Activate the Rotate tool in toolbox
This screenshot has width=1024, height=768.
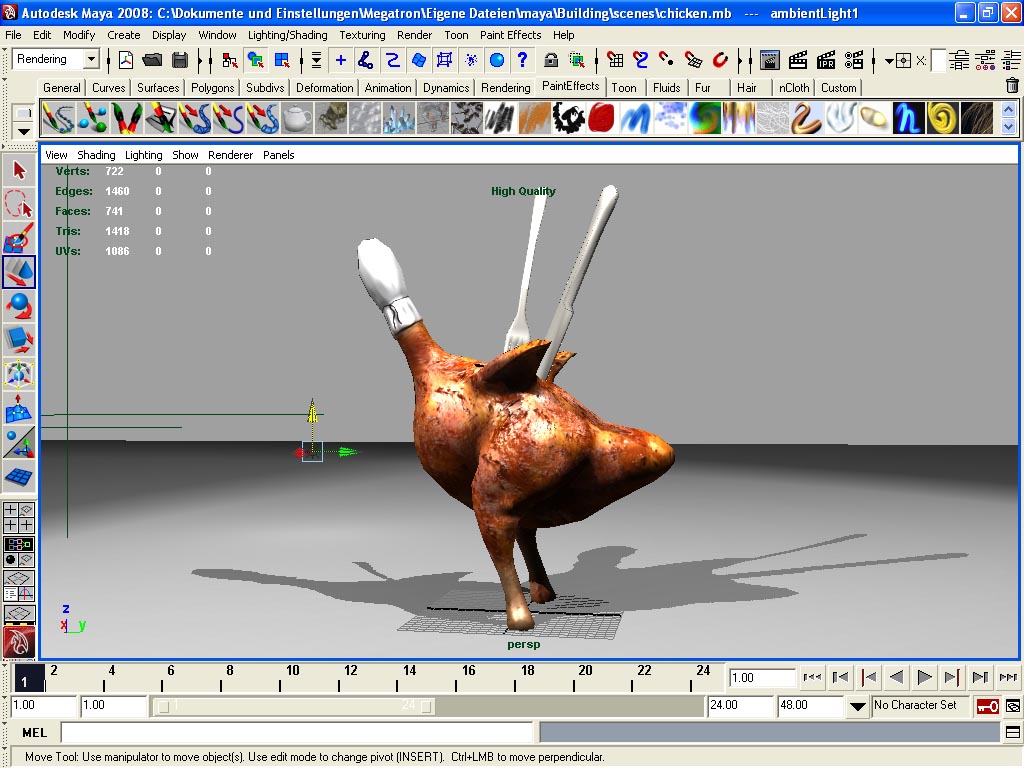pyautogui.click(x=19, y=305)
